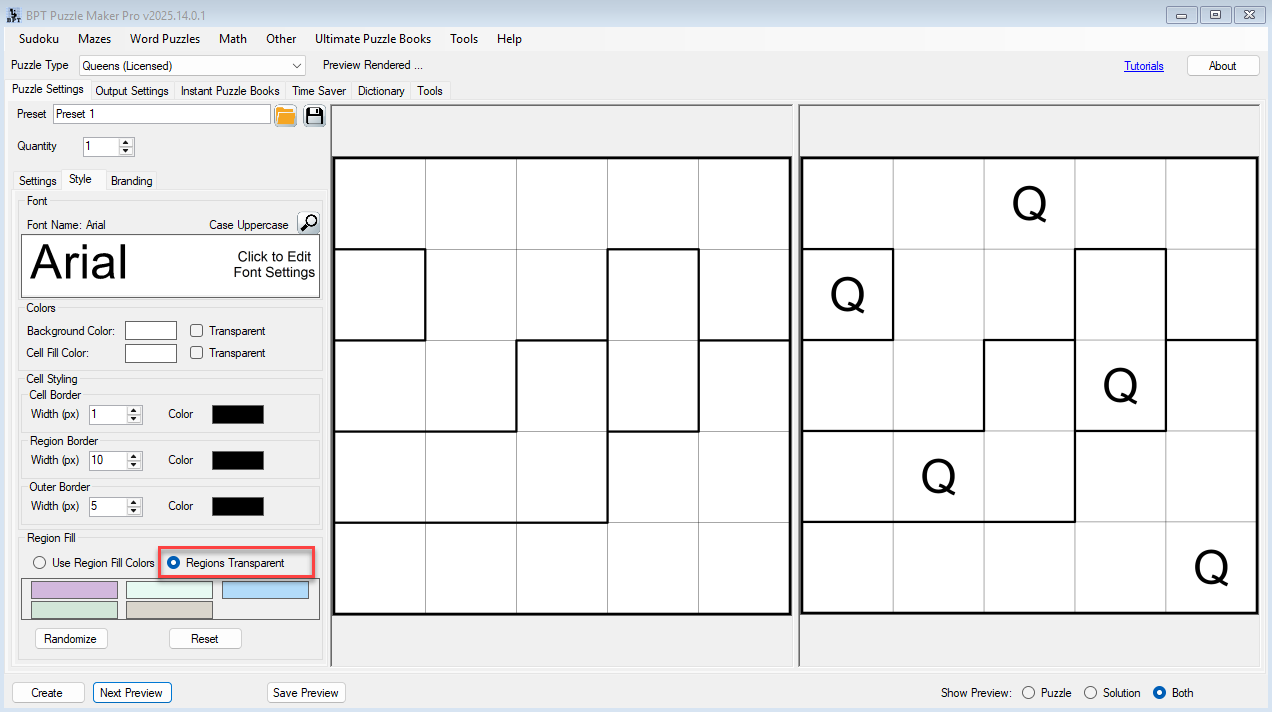The image size is (1272, 712).
Task: Click the Preset name input field
Action: click(161, 114)
